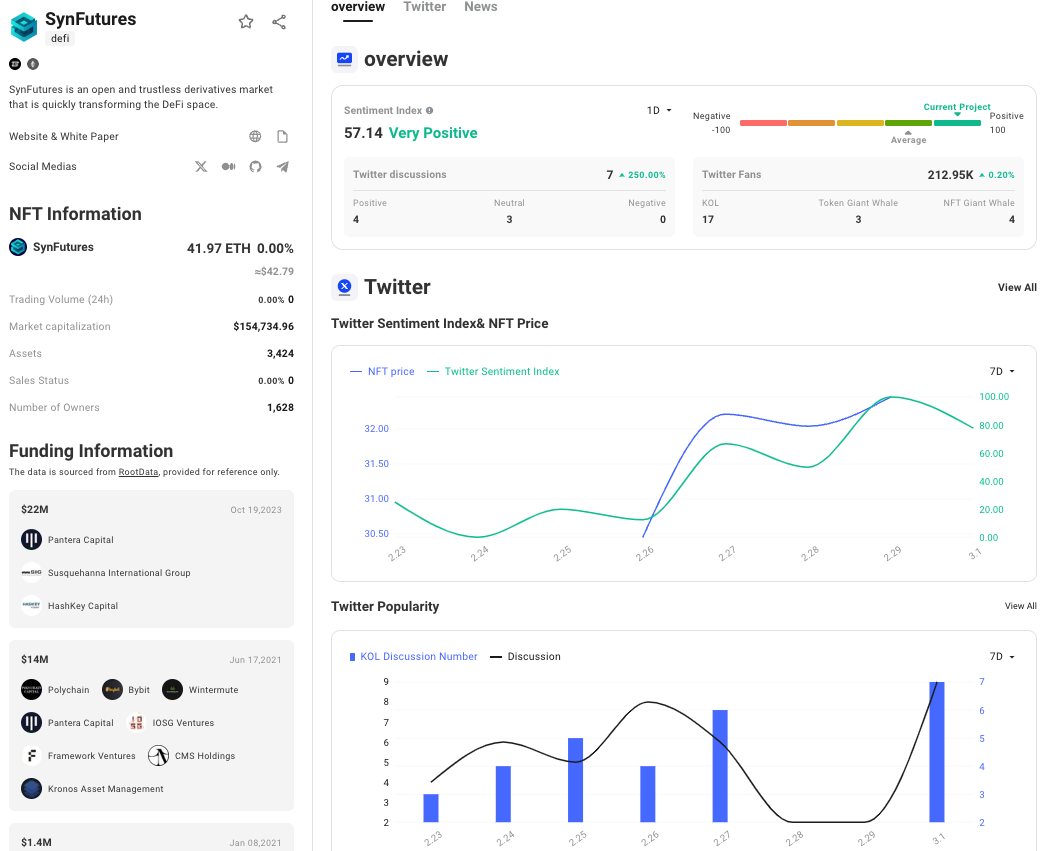1053x851 pixels.
Task: Click the Sentiment Index info icon
Action: click(x=430, y=111)
